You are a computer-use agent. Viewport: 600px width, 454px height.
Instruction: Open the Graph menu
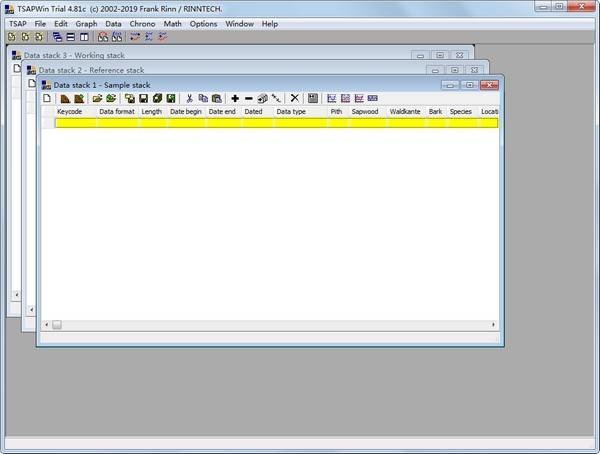point(86,23)
